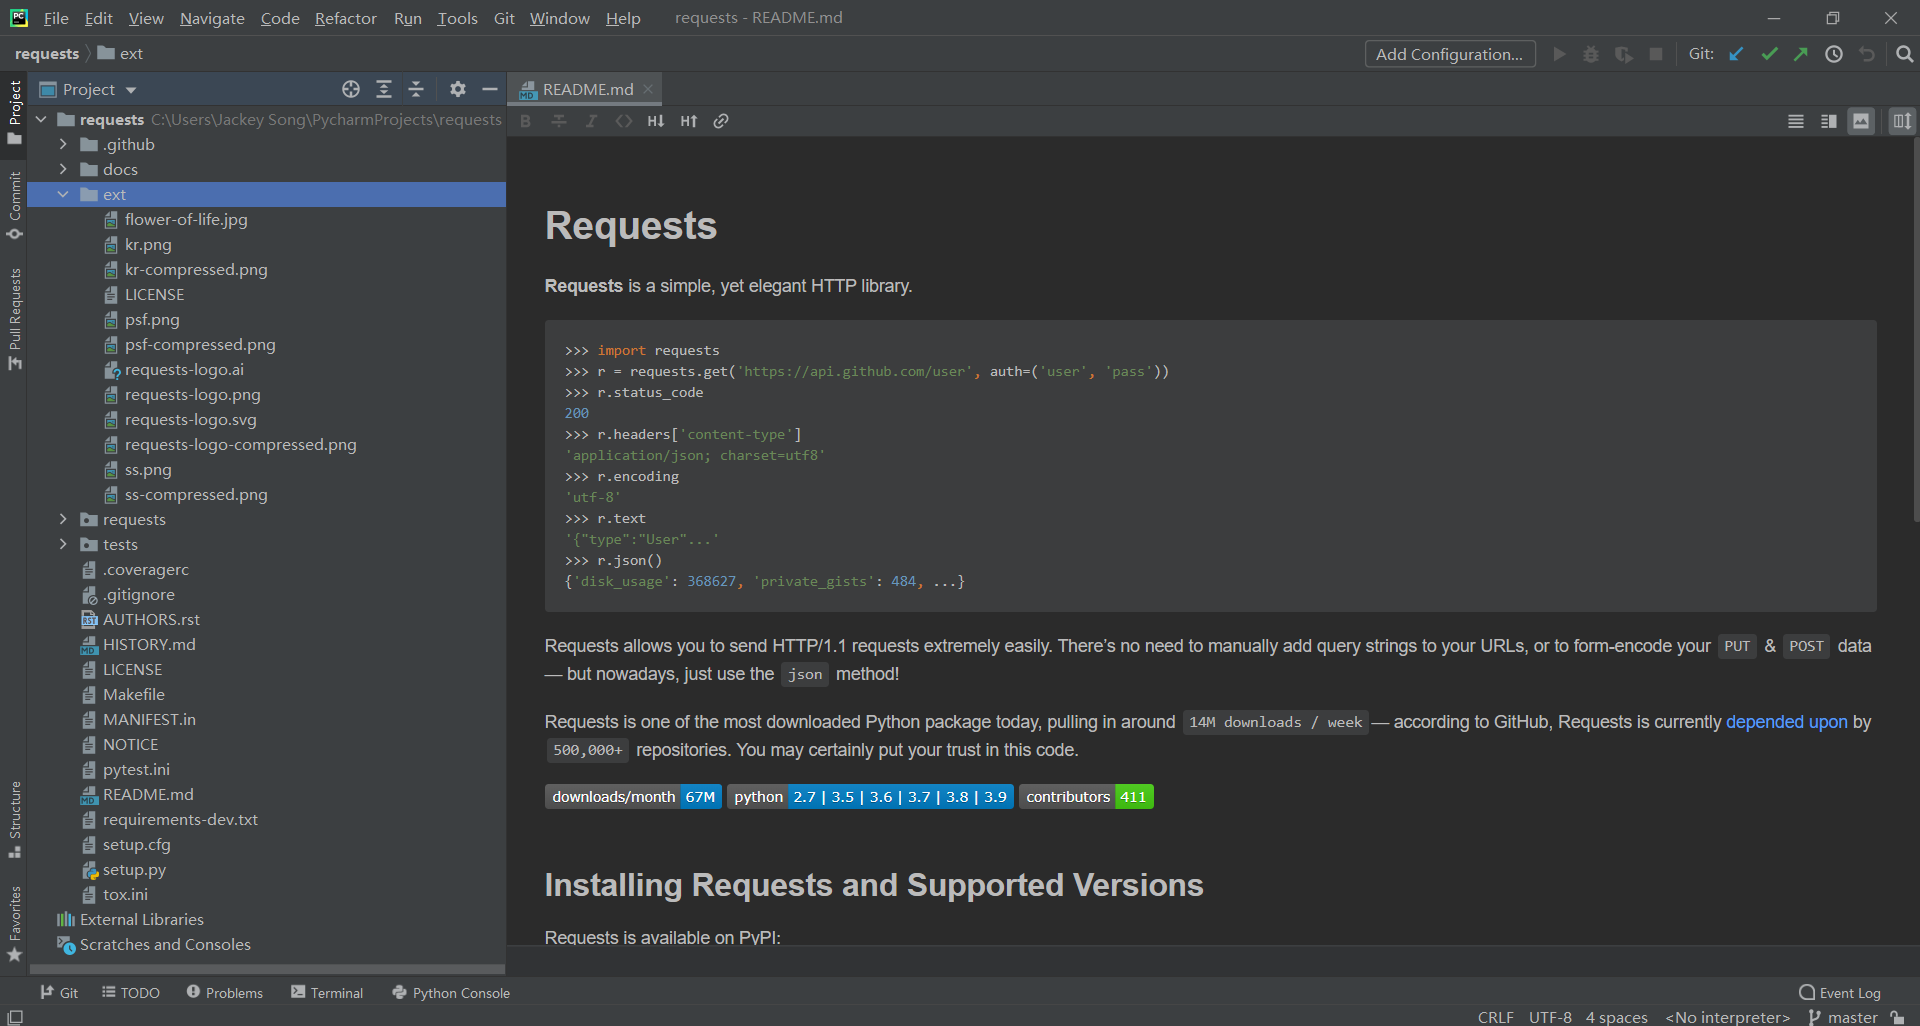This screenshot has height=1026, width=1920.
Task: Open the File menu
Action: pyautogui.click(x=56, y=18)
